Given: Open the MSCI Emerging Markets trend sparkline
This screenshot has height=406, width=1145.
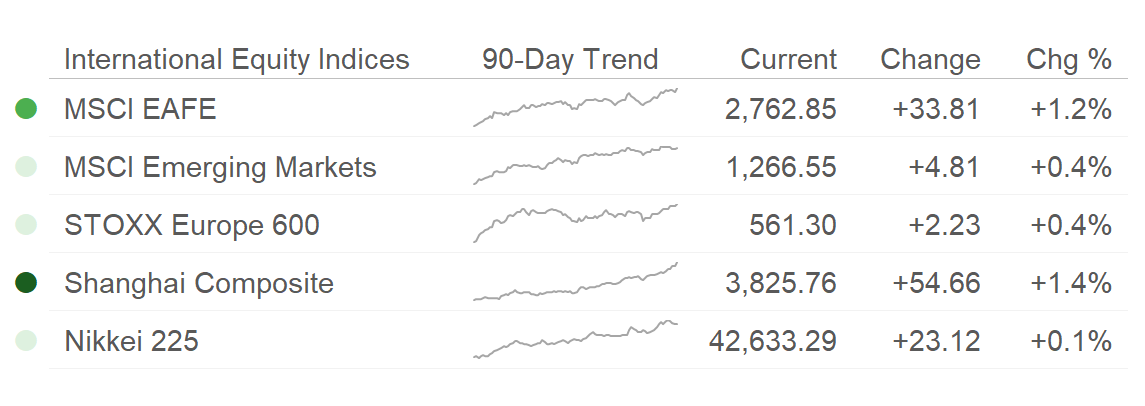Looking at the screenshot, I should coord(575,165).
